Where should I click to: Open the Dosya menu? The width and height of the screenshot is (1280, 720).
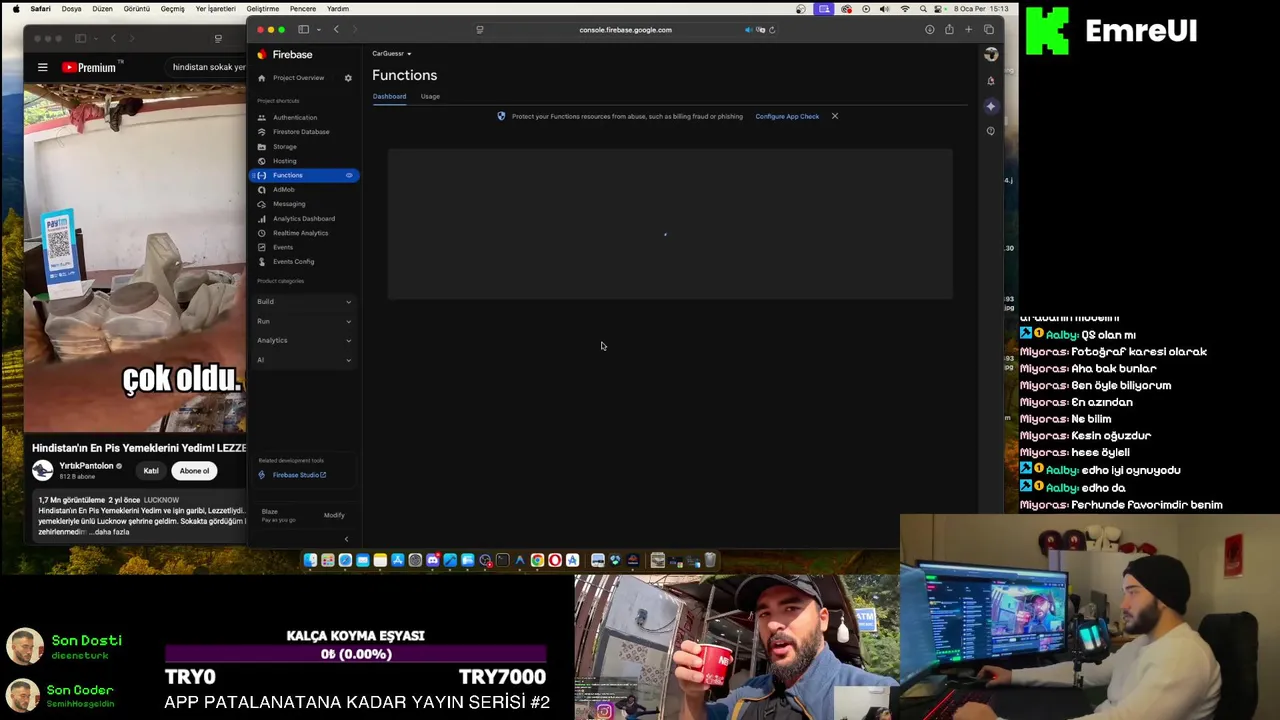[72, 9]
